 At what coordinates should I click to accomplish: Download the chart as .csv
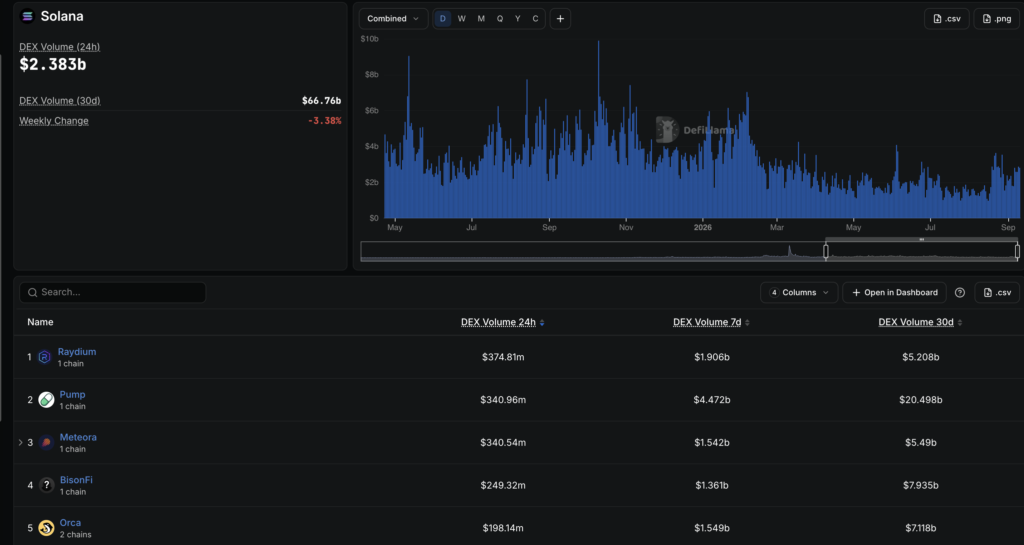coord(946,19)
